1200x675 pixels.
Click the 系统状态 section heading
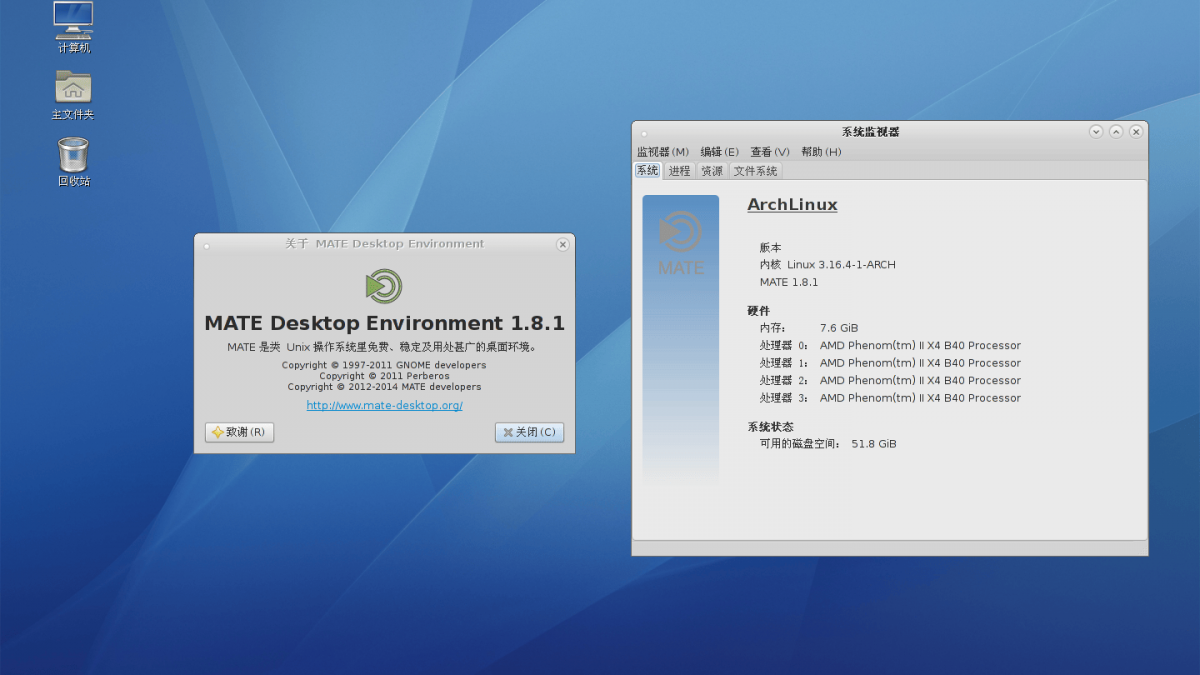click(x=770, y=427)
